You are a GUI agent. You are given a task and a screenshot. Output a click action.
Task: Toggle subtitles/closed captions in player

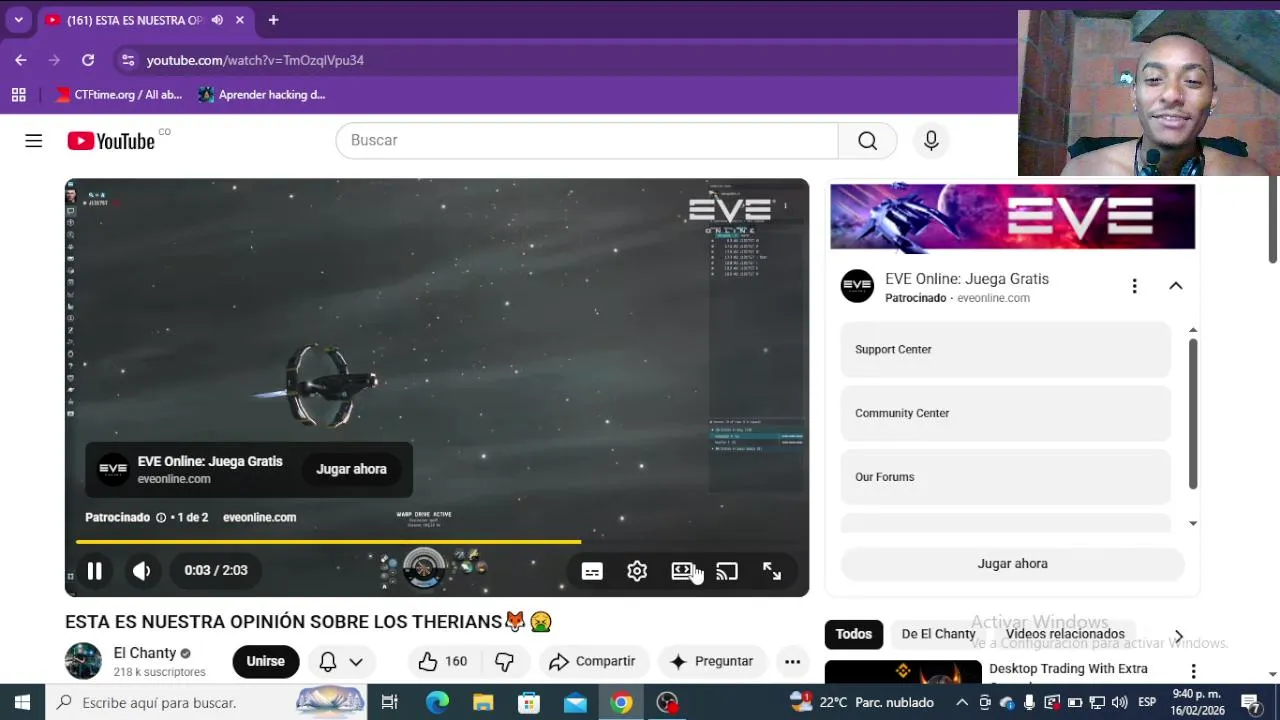tap(592, 571)
